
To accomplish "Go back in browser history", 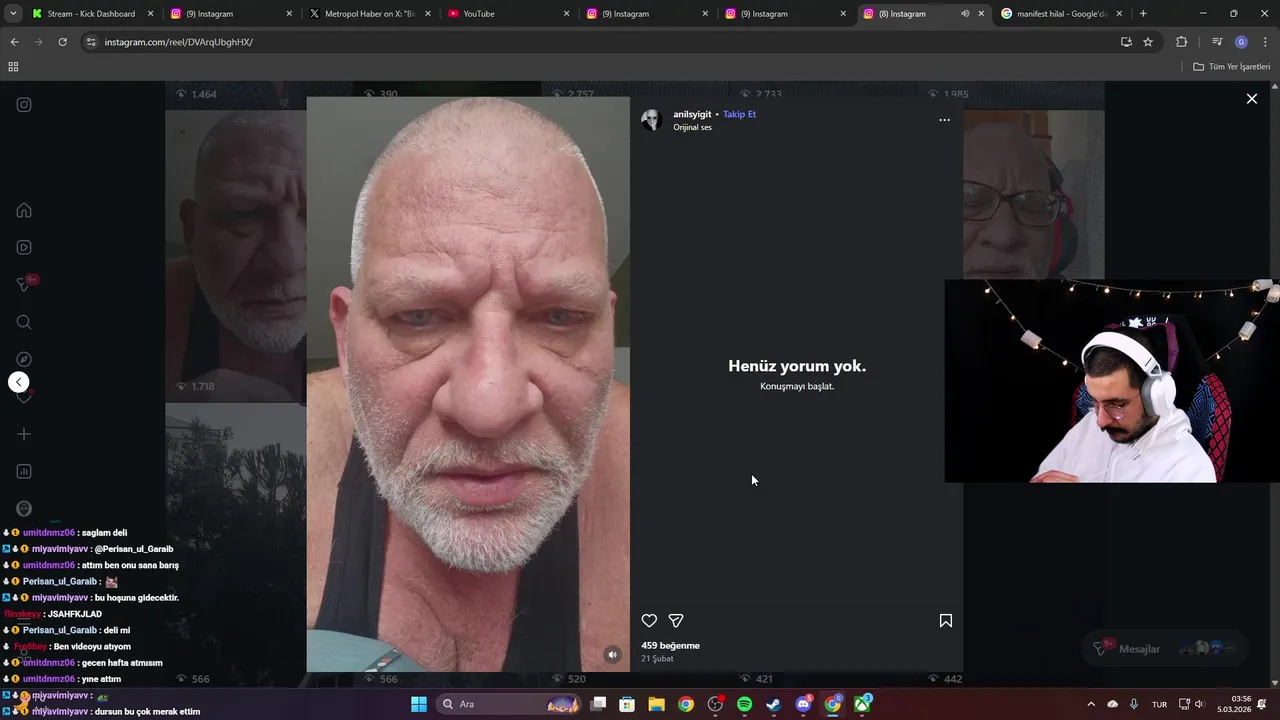I will 14,42.
